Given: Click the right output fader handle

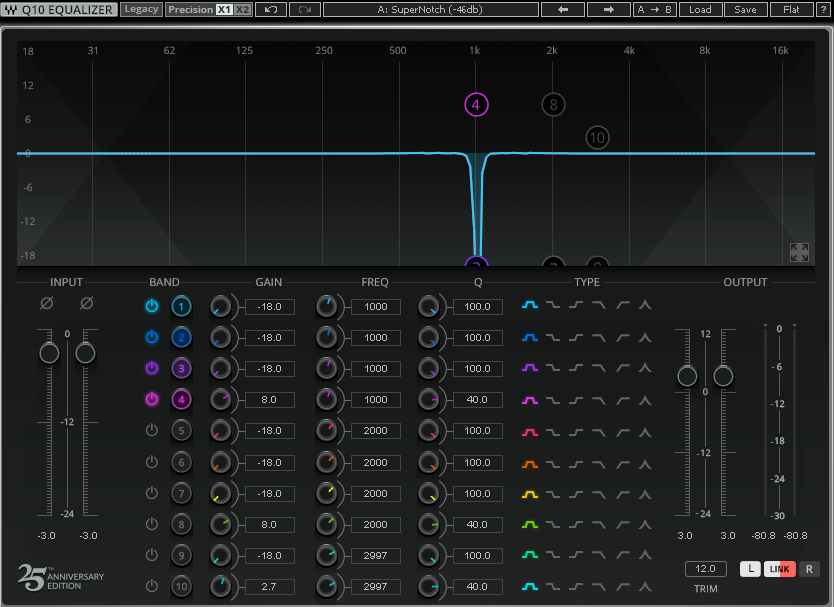Looking at the screenshot, I should tap(723, 377).
